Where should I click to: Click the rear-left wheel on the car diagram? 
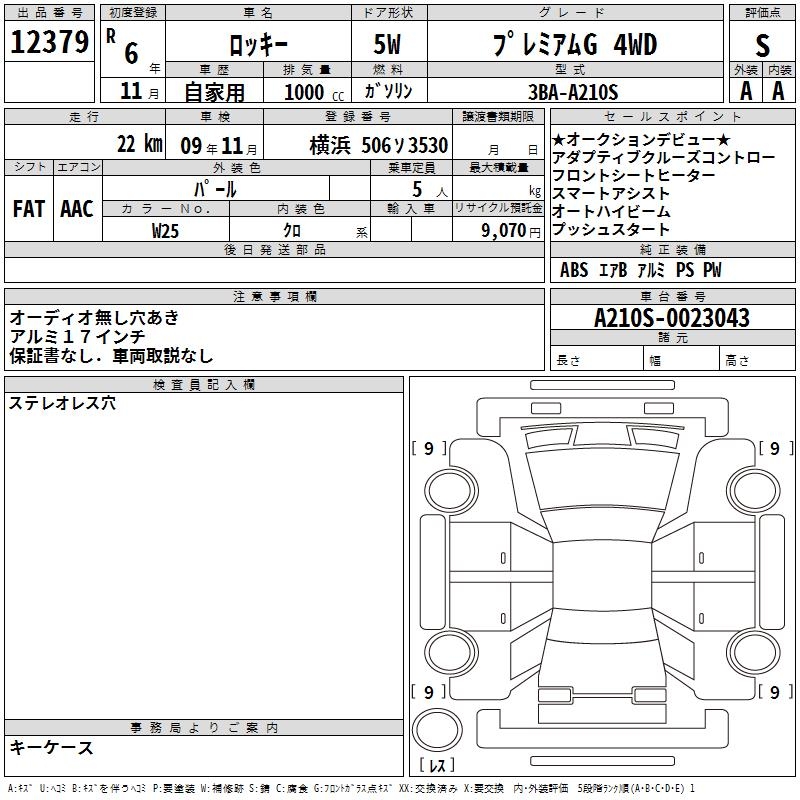point(449,652)
